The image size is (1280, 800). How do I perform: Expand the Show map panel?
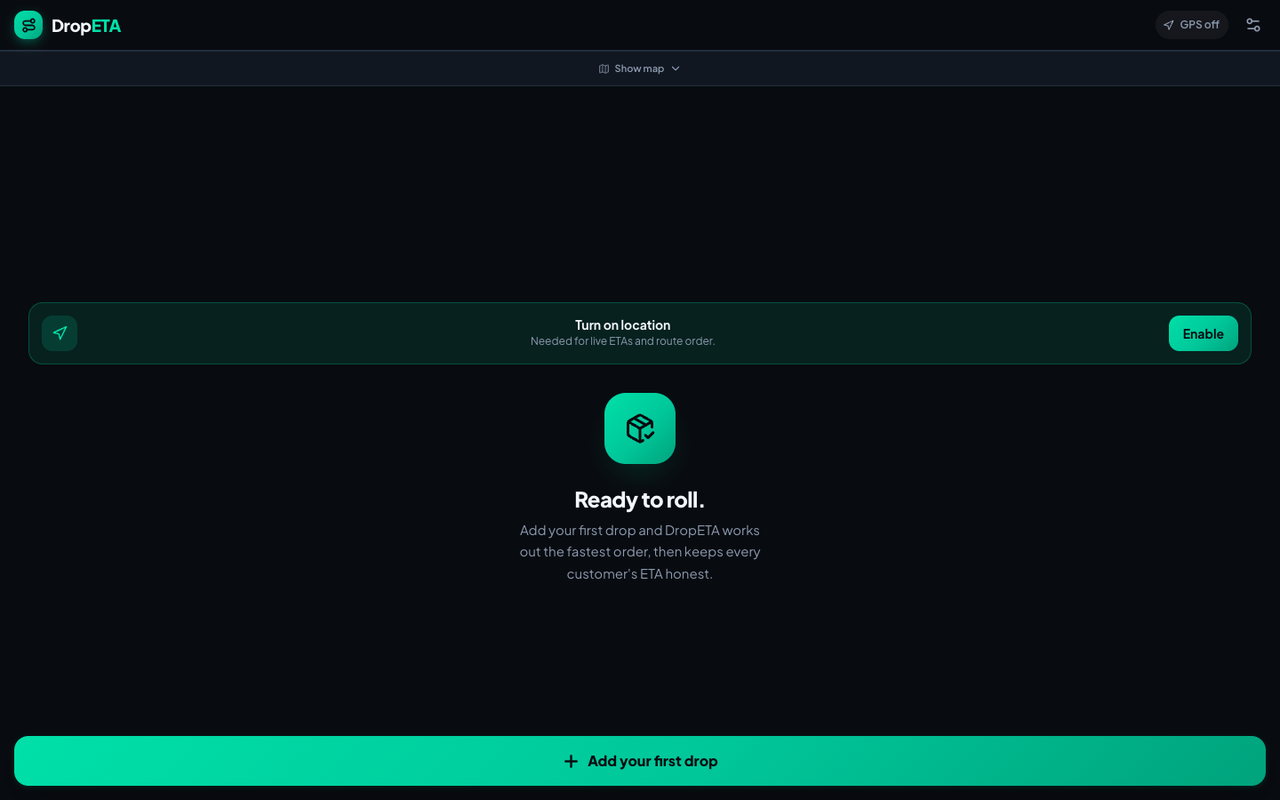(640, 68)
